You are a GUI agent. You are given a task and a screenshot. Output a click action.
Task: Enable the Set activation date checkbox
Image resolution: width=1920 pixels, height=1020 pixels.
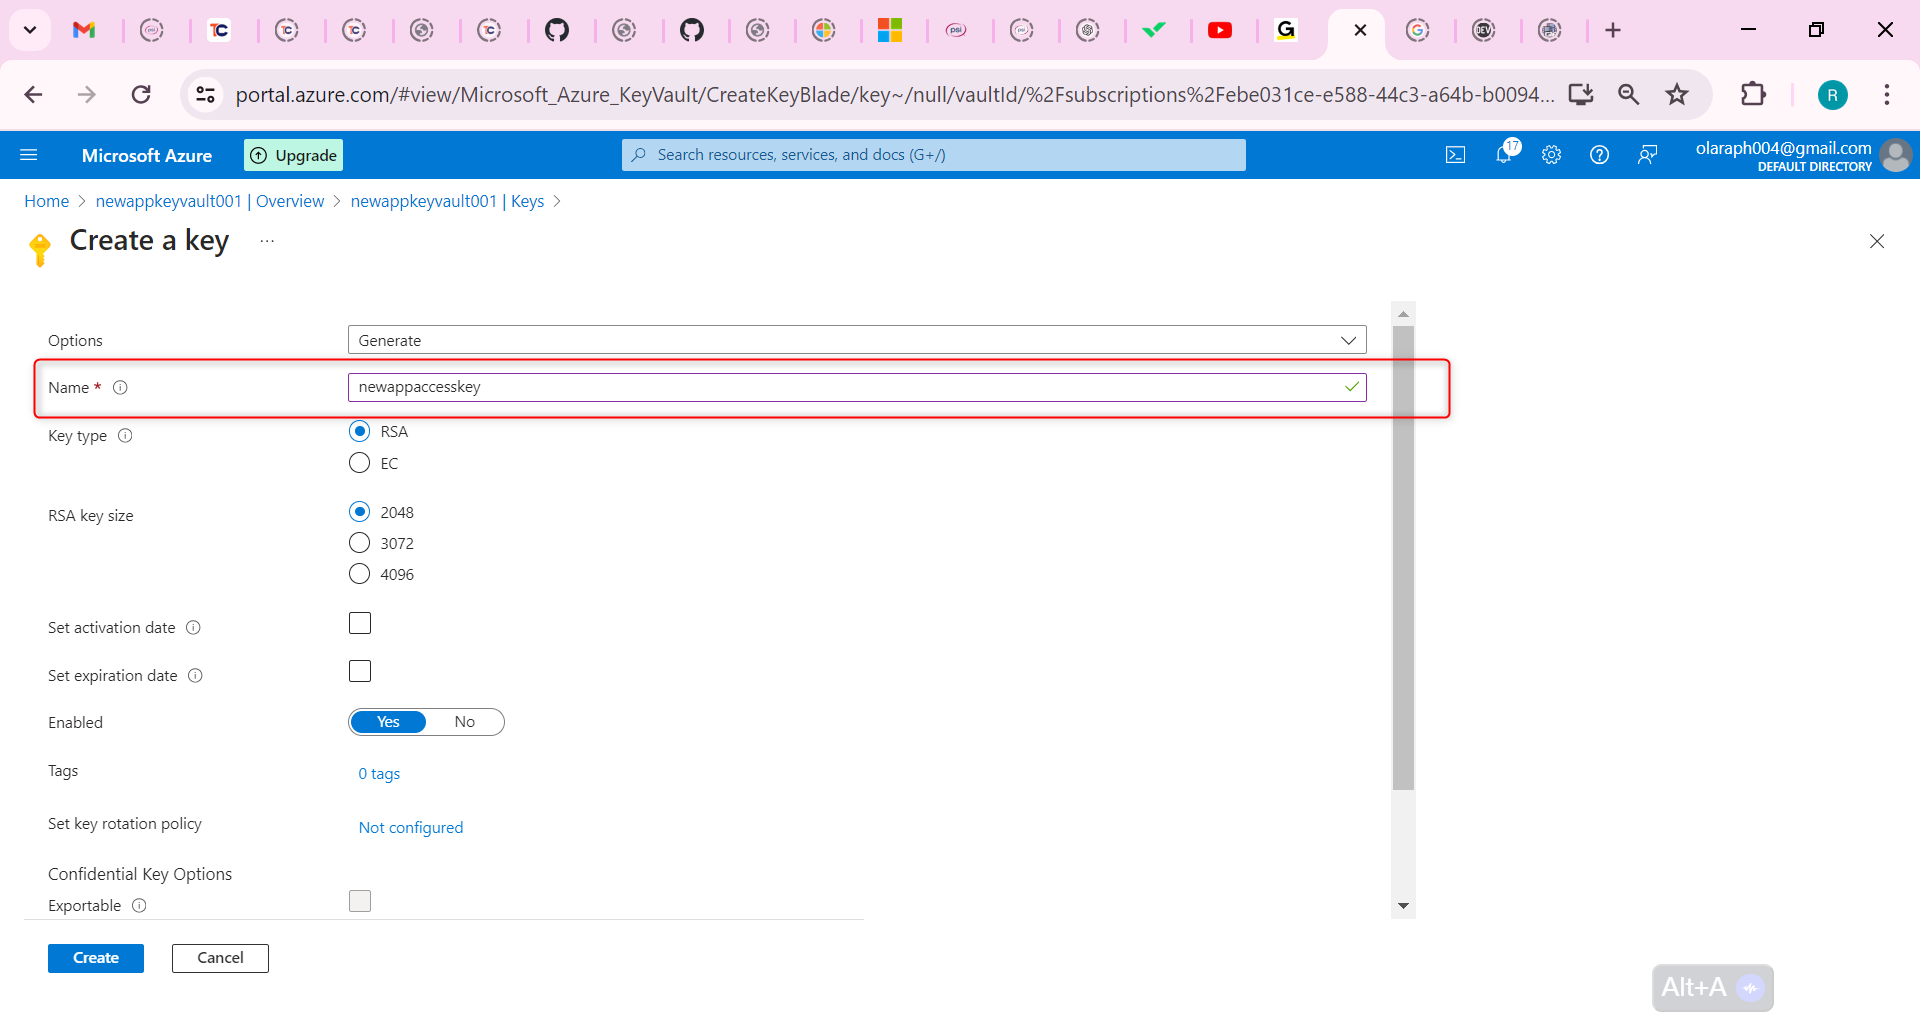tap(360, 623)
